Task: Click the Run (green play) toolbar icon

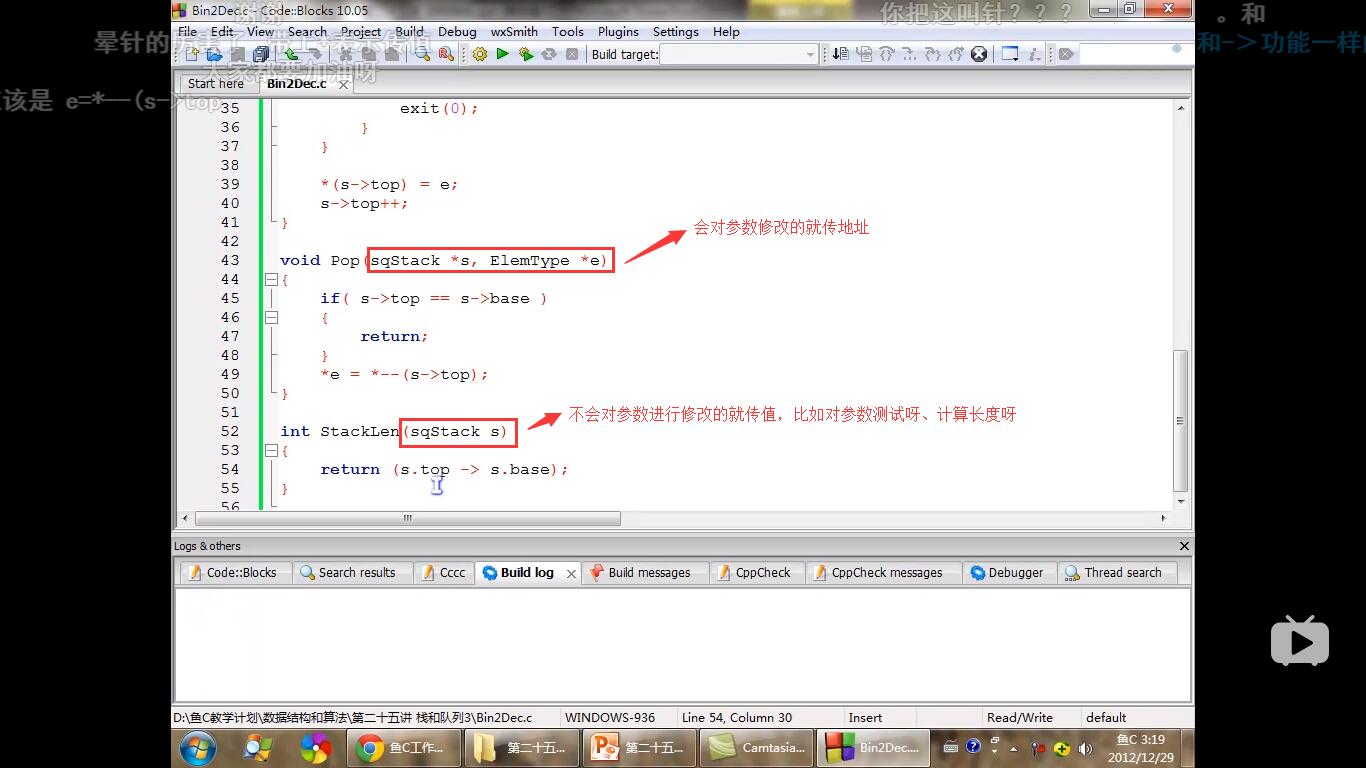Action: click(503, 54)
